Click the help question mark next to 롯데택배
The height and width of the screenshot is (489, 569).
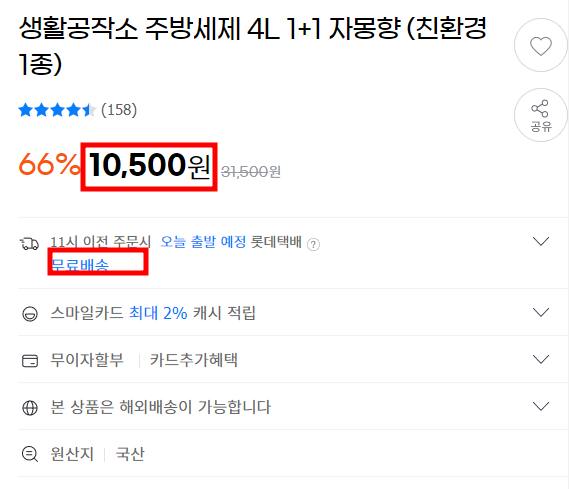pyautogui.click(x=313, y=244)
